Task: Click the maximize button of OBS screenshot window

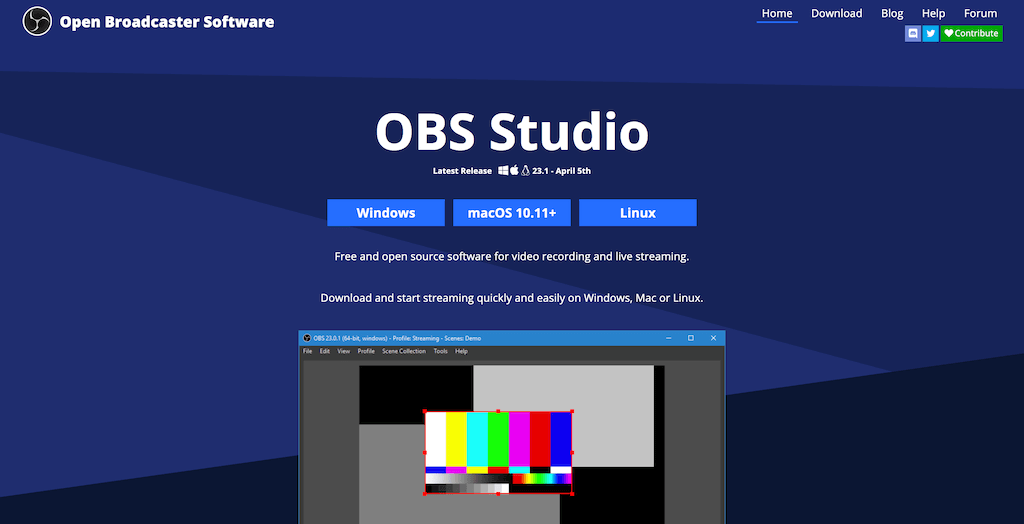Action: 691,338
